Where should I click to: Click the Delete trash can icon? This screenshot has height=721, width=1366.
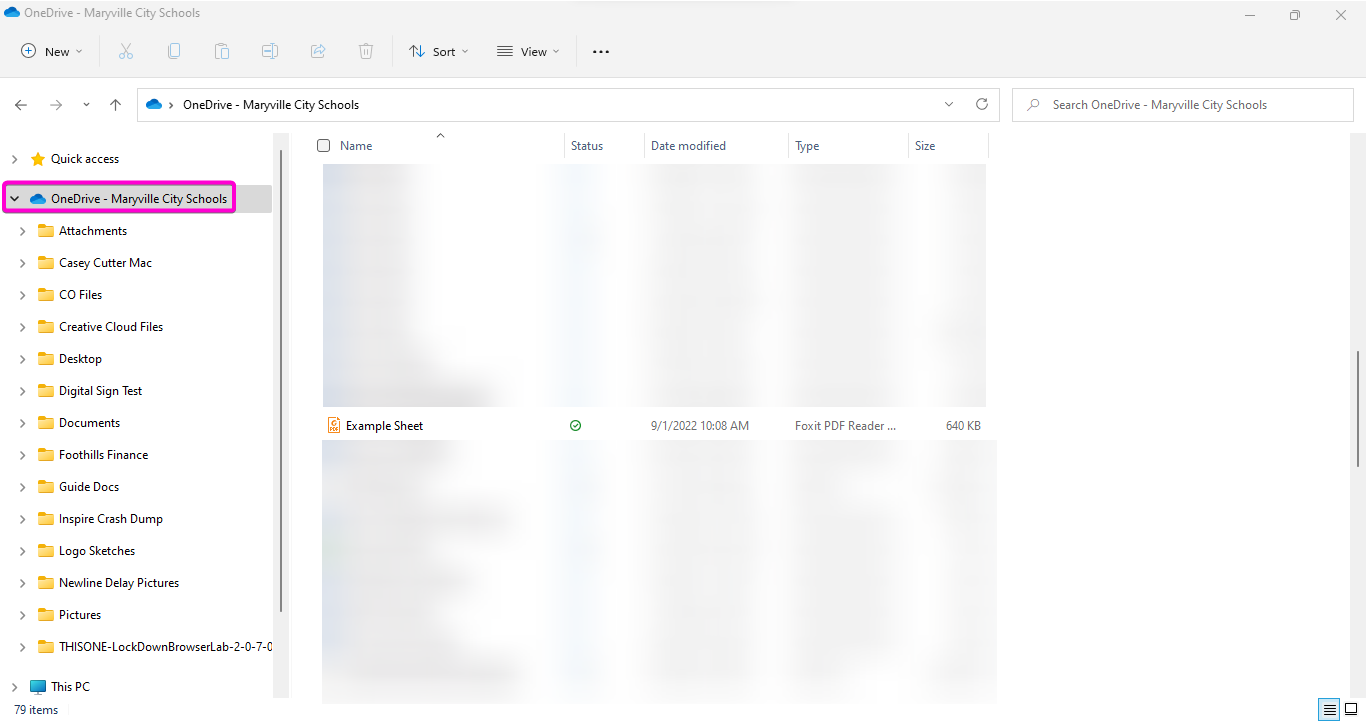tap(366, 51)
